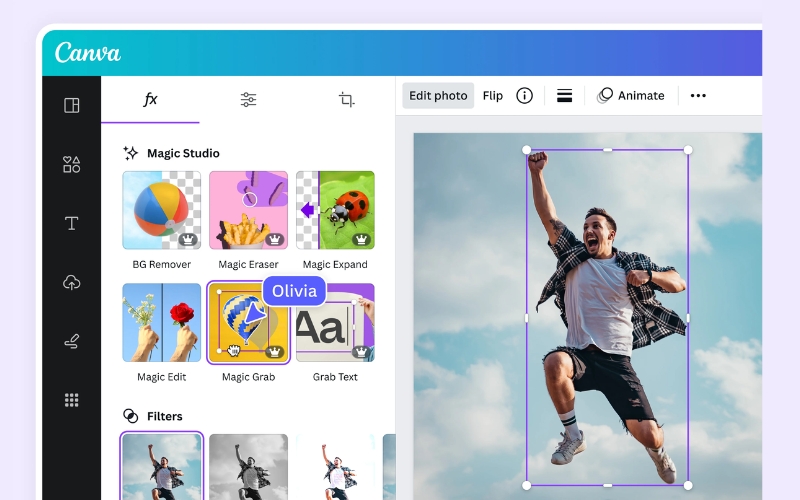Click the top-right corner resize handle
800x500 pixels.
[688, 150]
